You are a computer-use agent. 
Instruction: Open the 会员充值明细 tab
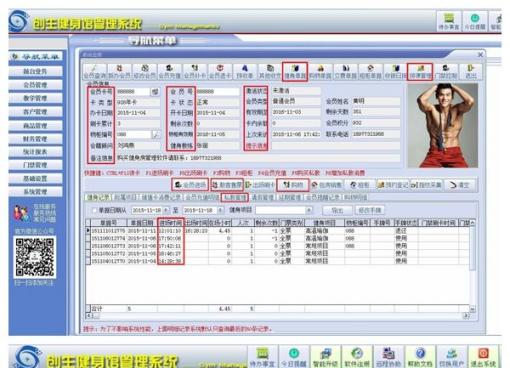click(202, 197)
